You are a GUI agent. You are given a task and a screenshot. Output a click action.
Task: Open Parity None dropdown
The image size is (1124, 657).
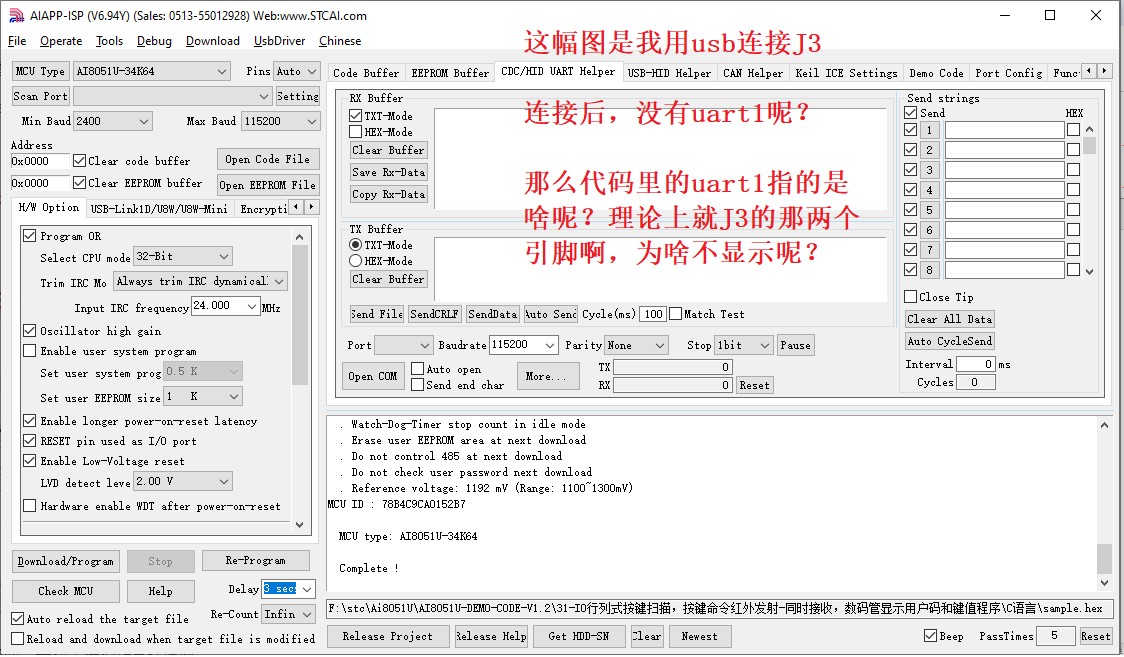pyautogui.click(x=637, y=345)
